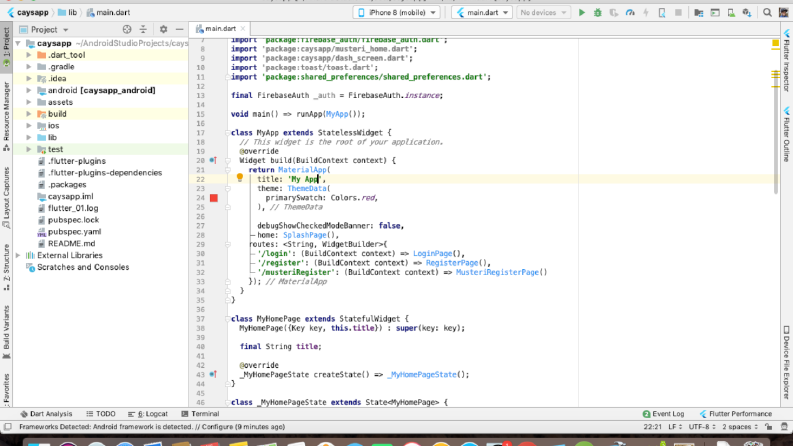
Task: Open the Resource Manager tool window
Action: point(6,116)
